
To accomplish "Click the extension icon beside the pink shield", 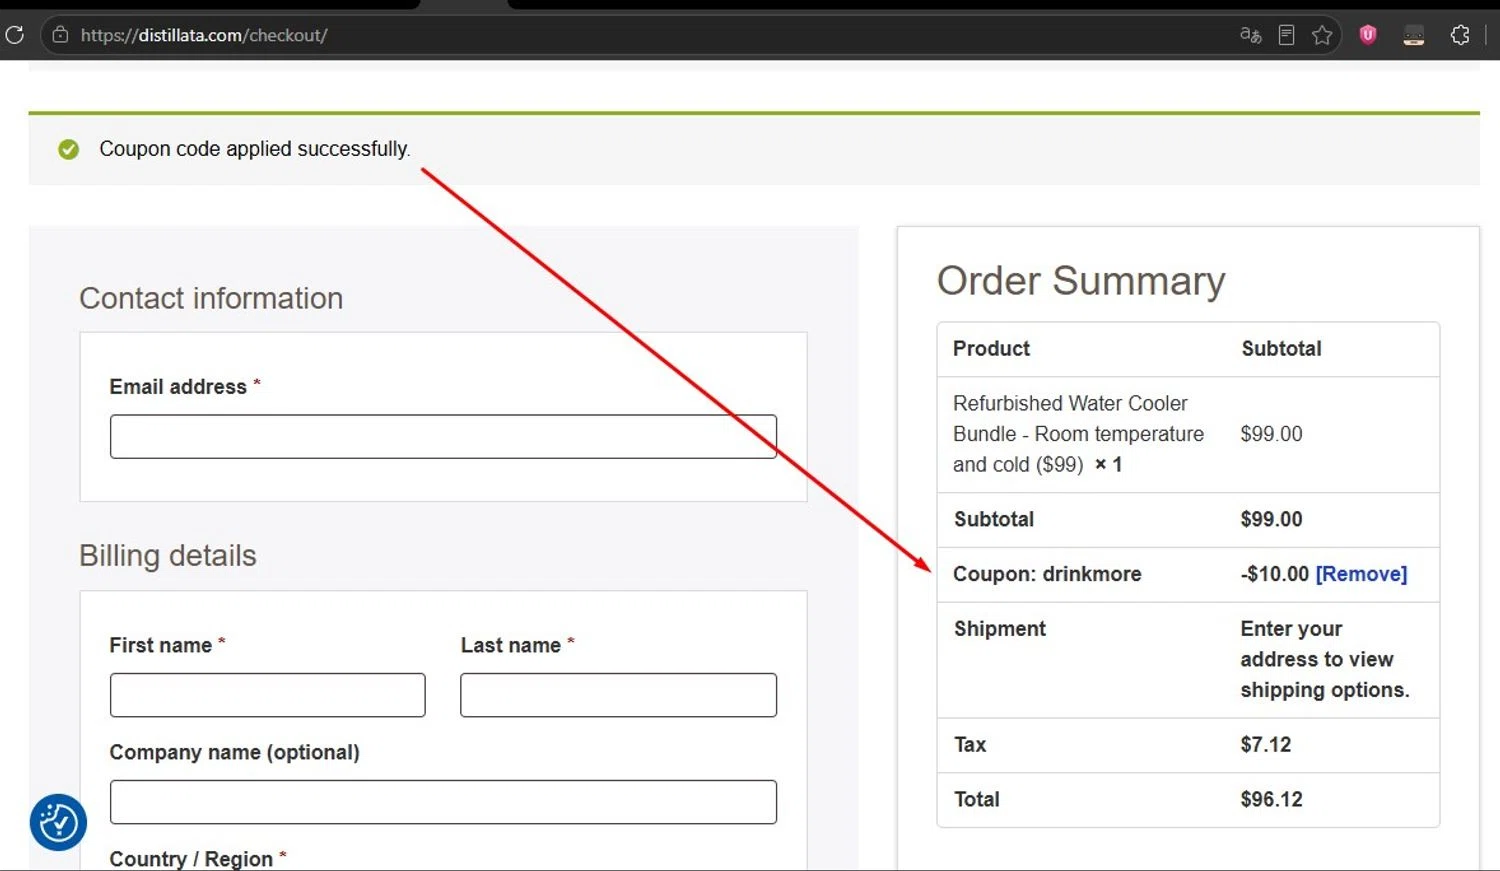I will click(1414, 36).
